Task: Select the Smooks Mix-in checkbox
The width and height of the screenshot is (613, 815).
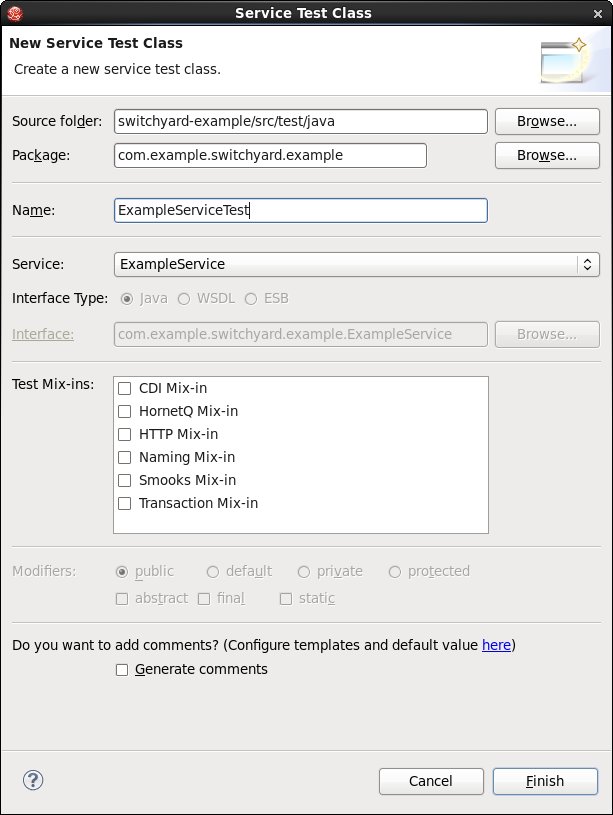Action: tap(125, 480)
